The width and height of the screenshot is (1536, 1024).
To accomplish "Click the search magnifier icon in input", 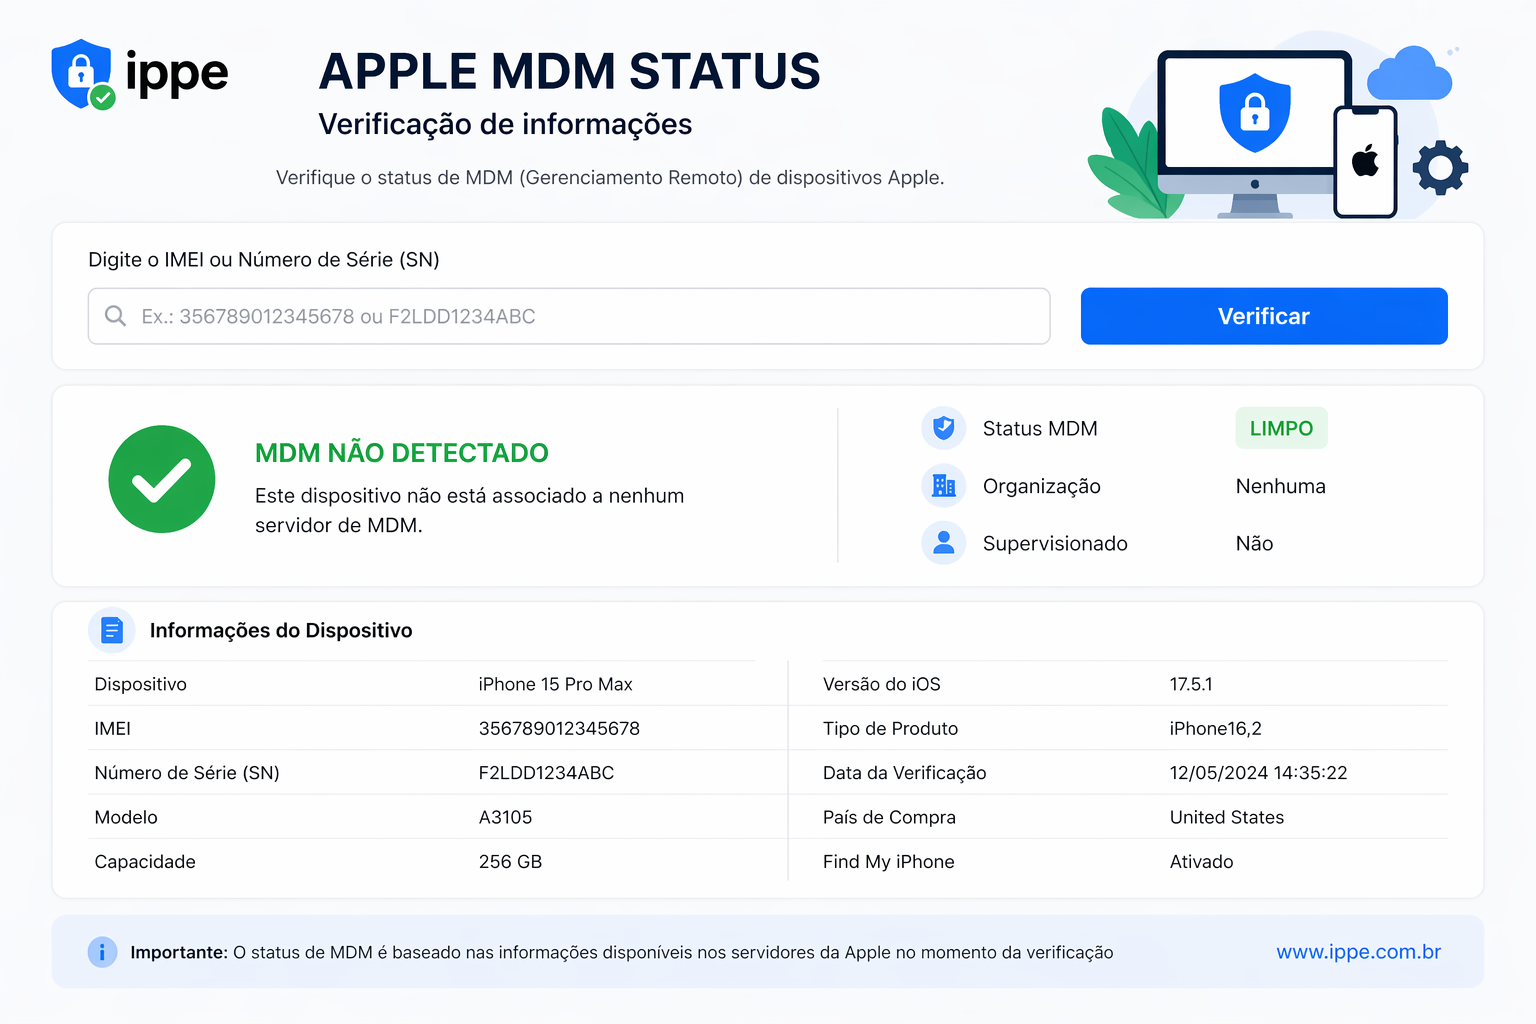I will [116, 316].
